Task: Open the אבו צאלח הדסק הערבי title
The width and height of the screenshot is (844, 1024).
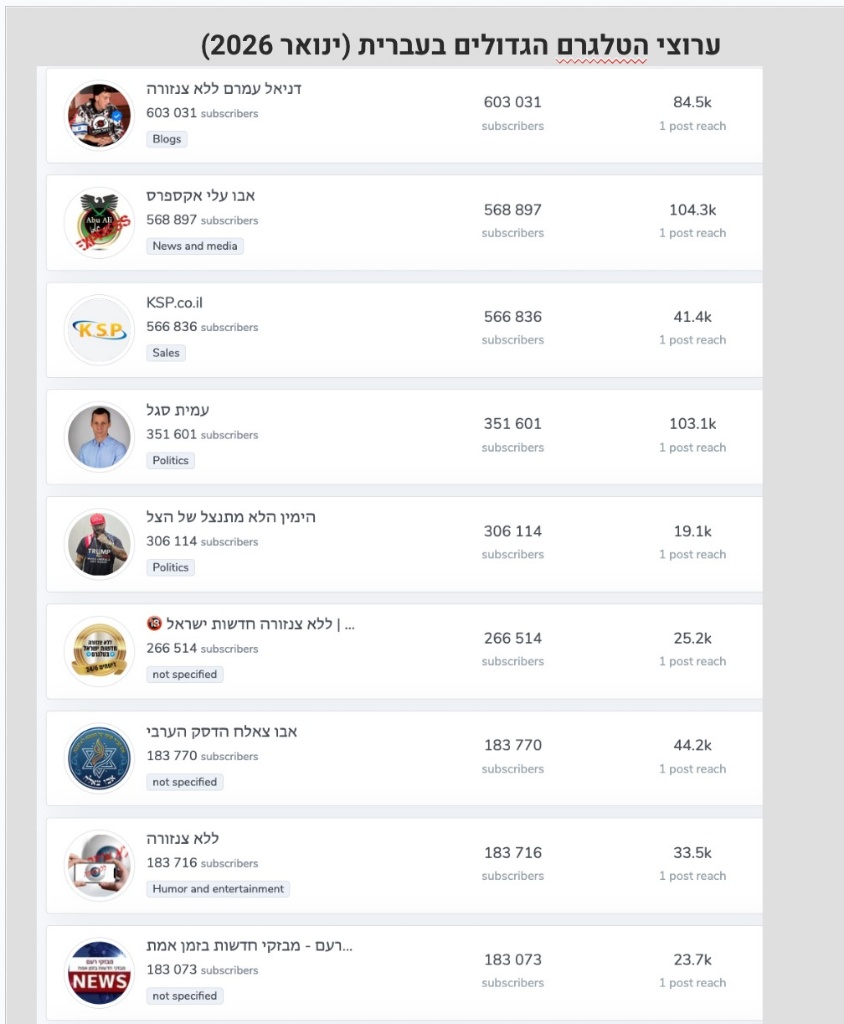Action: [221, 732]
